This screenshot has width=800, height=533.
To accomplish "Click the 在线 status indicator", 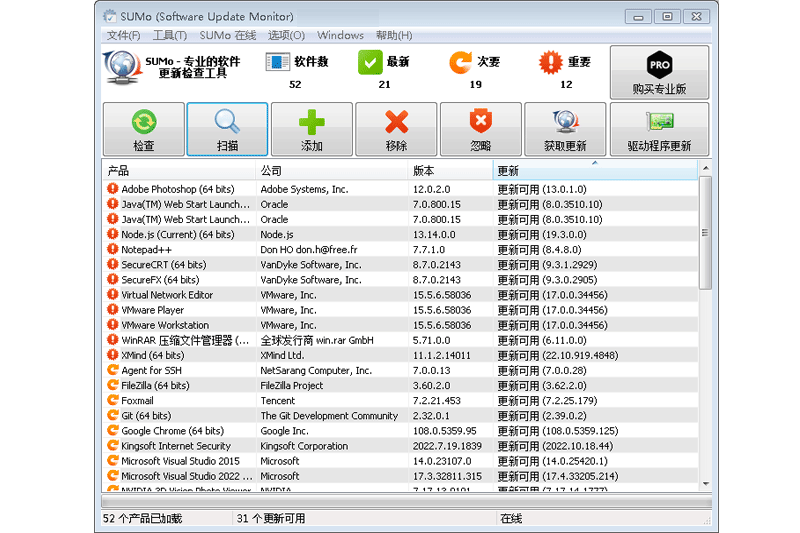I will click(511, 518).
